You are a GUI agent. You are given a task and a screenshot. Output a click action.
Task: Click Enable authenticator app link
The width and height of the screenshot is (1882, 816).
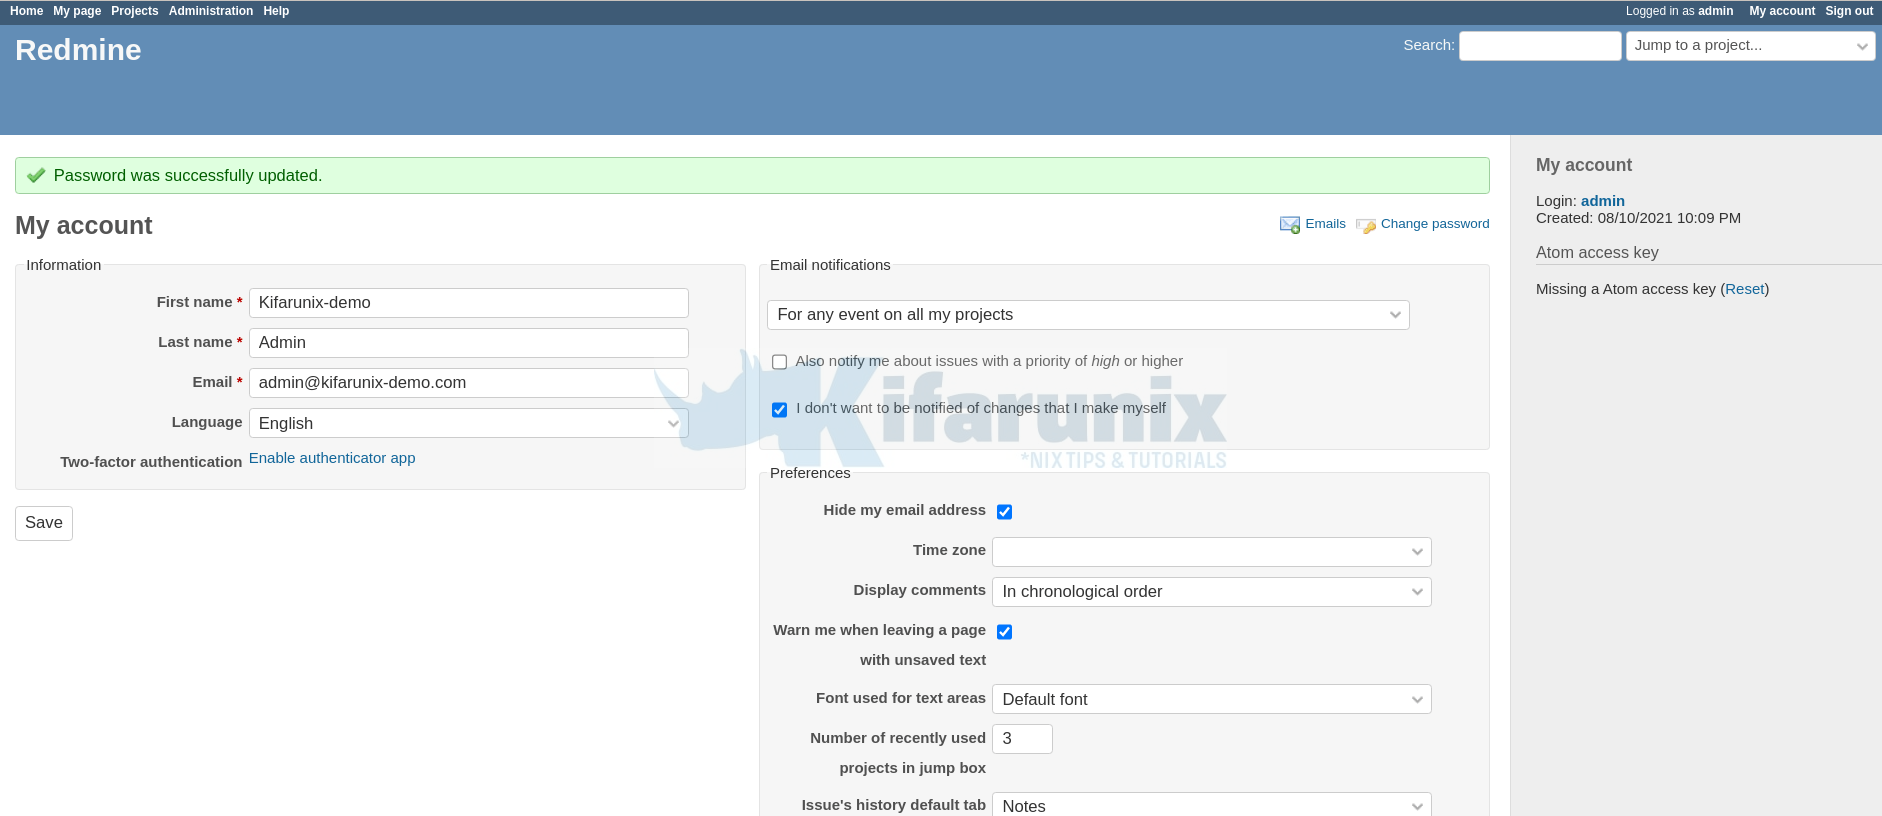coord(332,458)
